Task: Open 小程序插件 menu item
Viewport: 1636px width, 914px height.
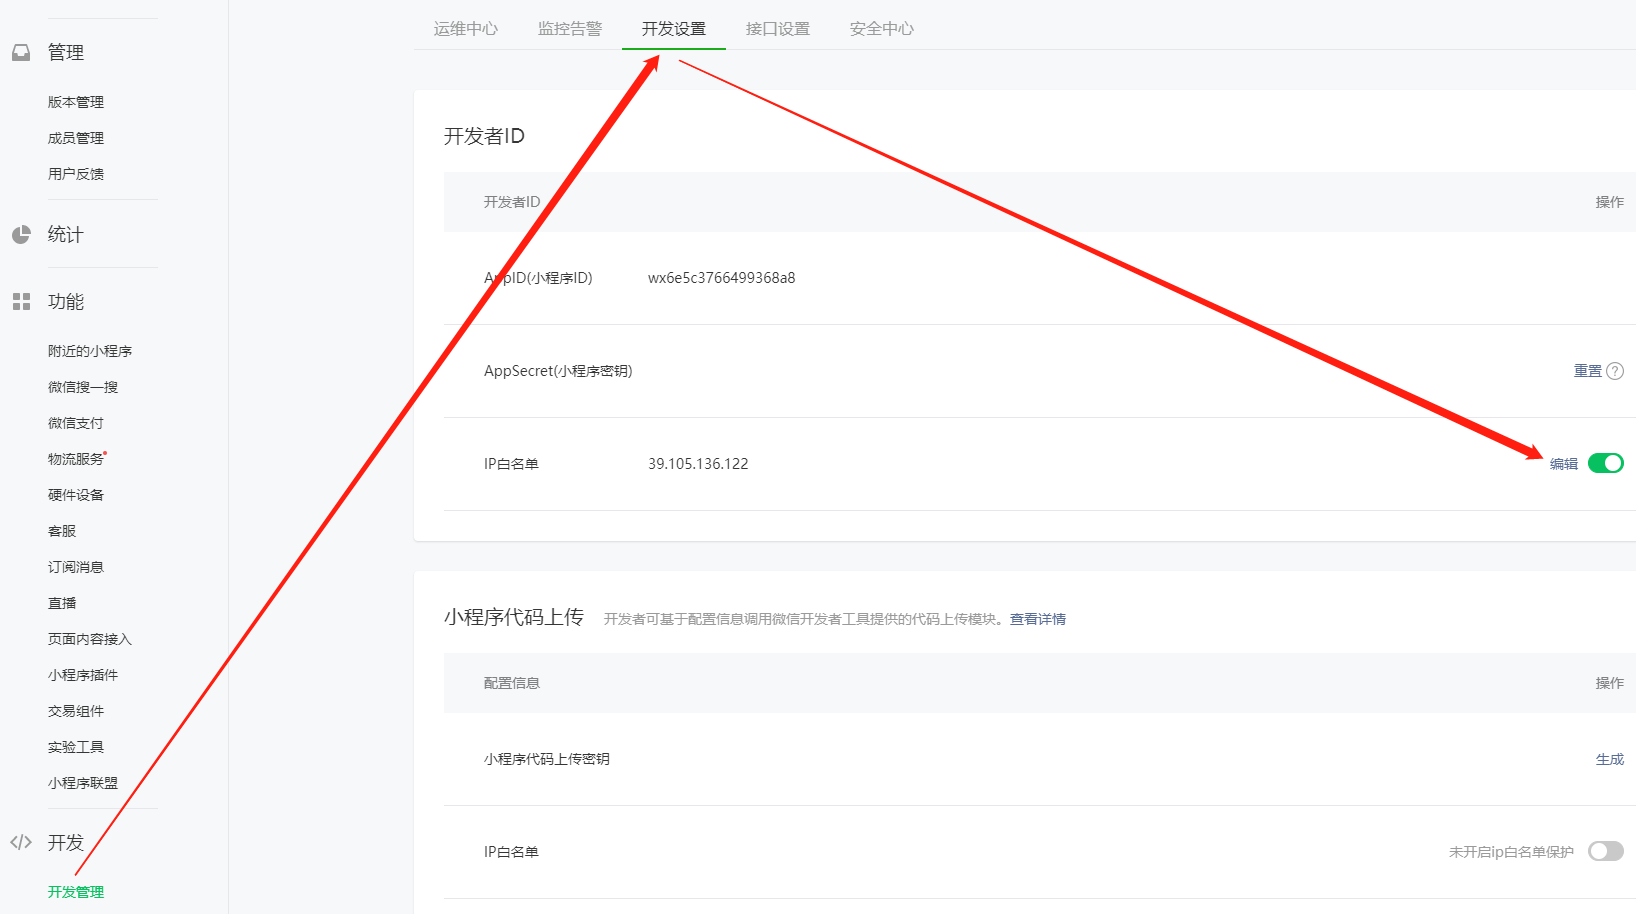Action: [x=83, y=675]
